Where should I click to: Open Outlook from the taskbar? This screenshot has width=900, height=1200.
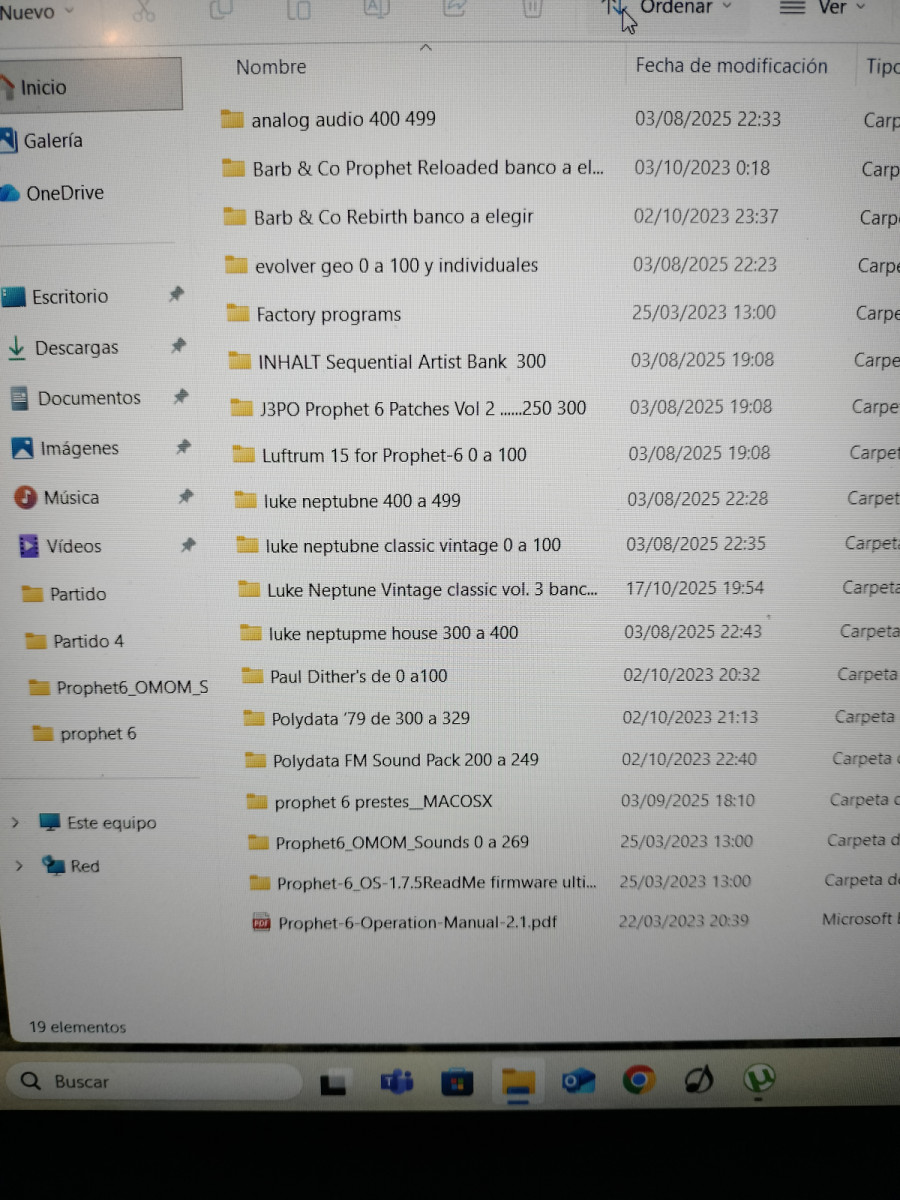click(x=578, y=1081)
